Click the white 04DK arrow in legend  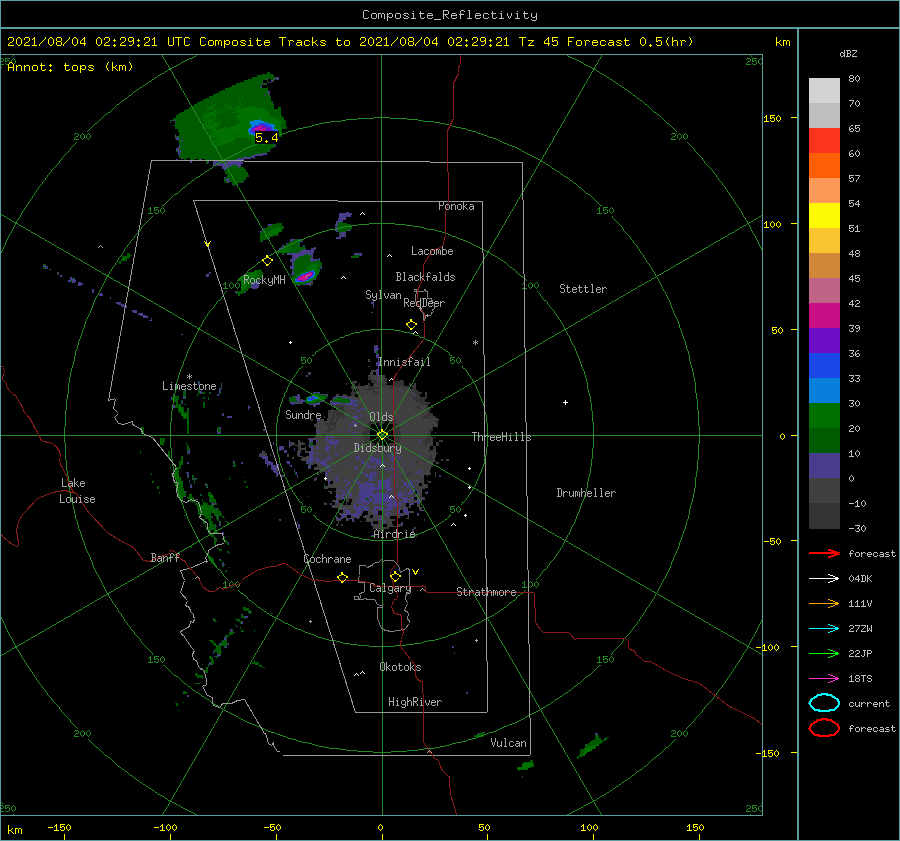824,579
